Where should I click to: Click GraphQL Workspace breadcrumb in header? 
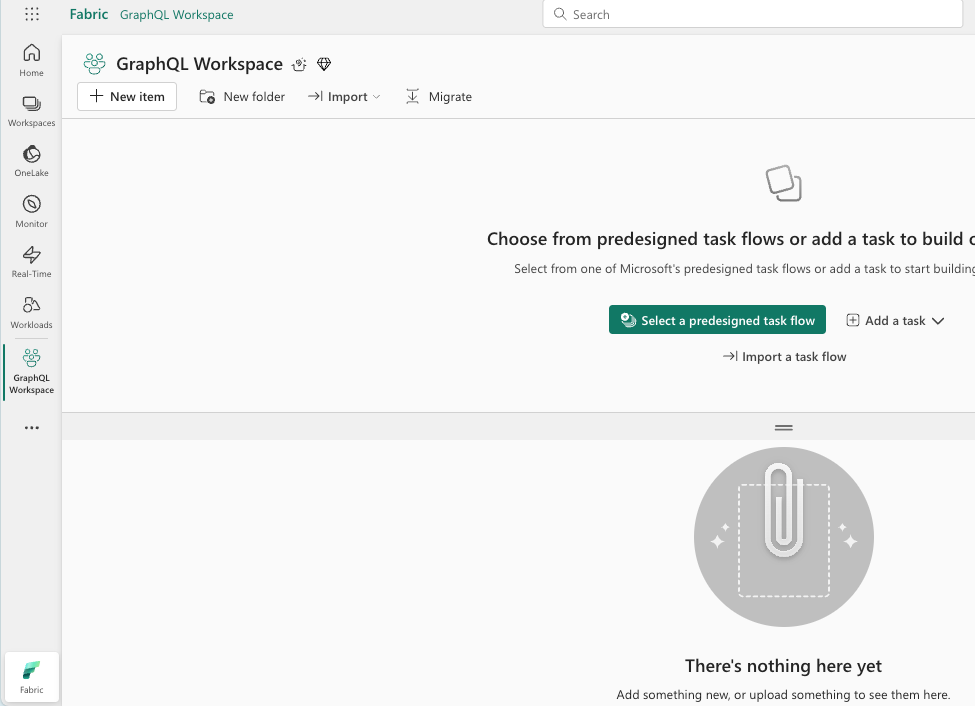177,14
